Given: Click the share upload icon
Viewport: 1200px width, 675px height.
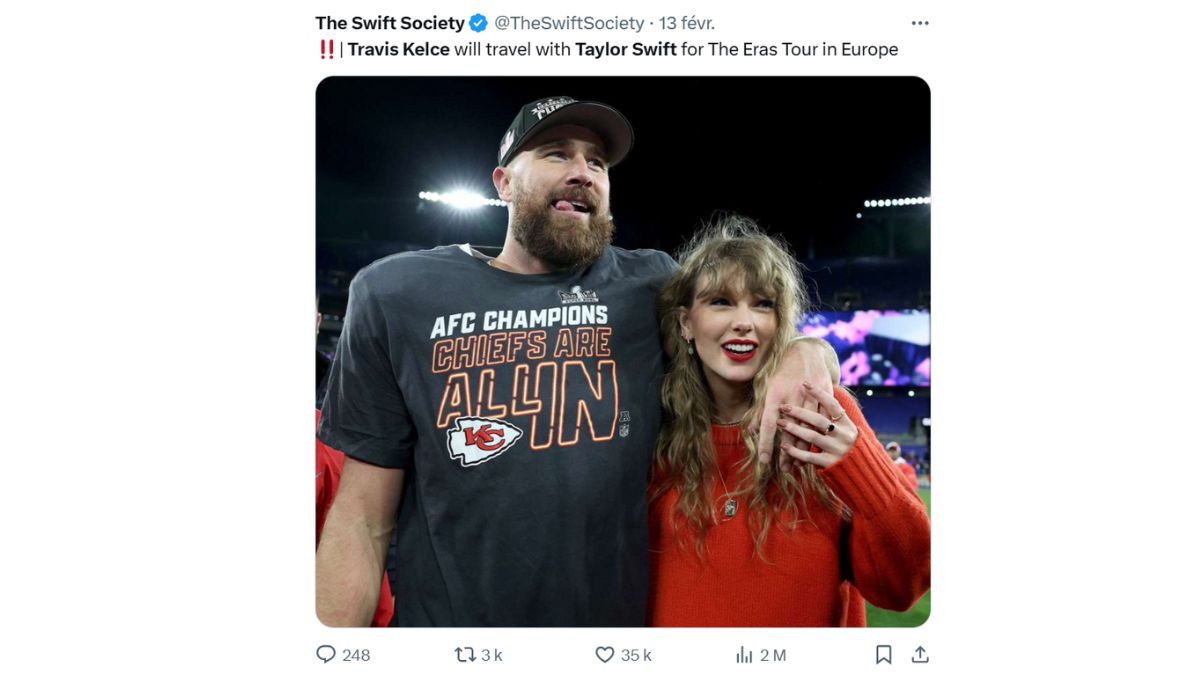Looking at the screenshot, I should point(919,655).
